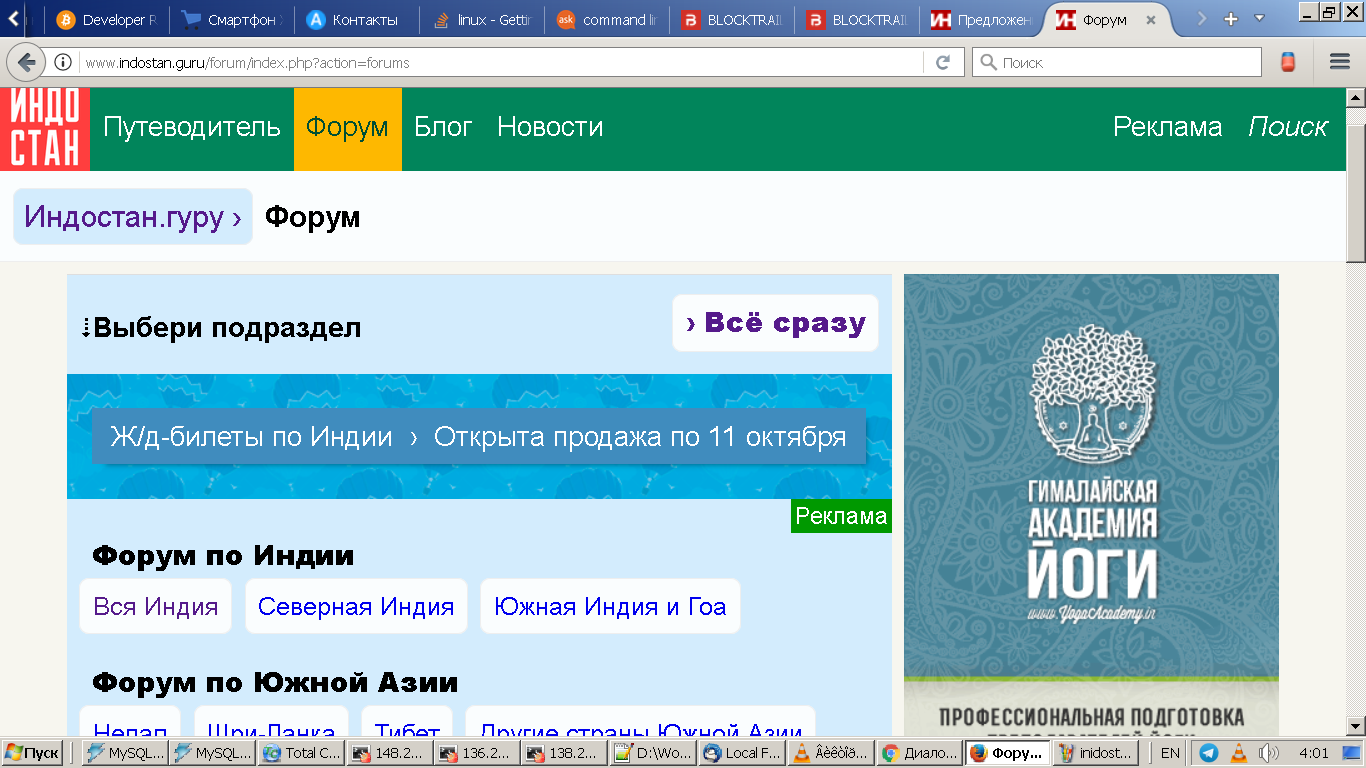Expand the list of all tabs dropdown
The image size is (1366, 768).
(x=1259, y=19)
